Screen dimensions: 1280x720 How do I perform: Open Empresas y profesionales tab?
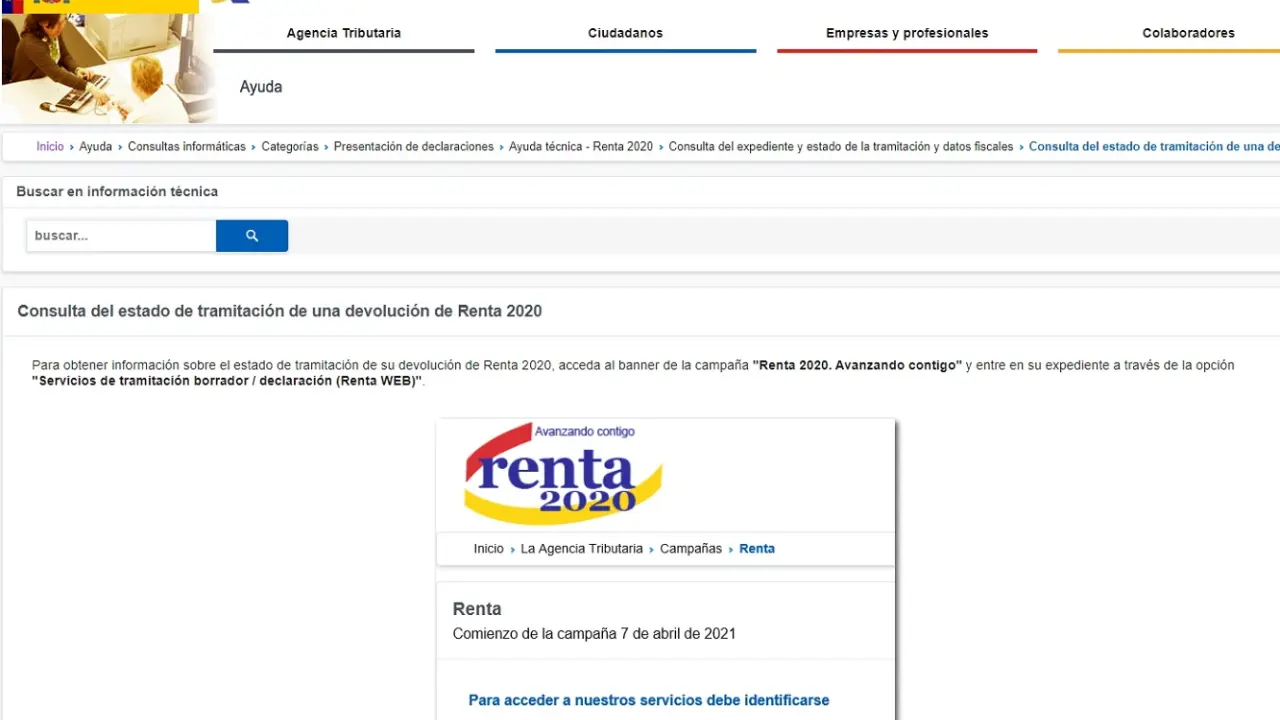point(906,33)
